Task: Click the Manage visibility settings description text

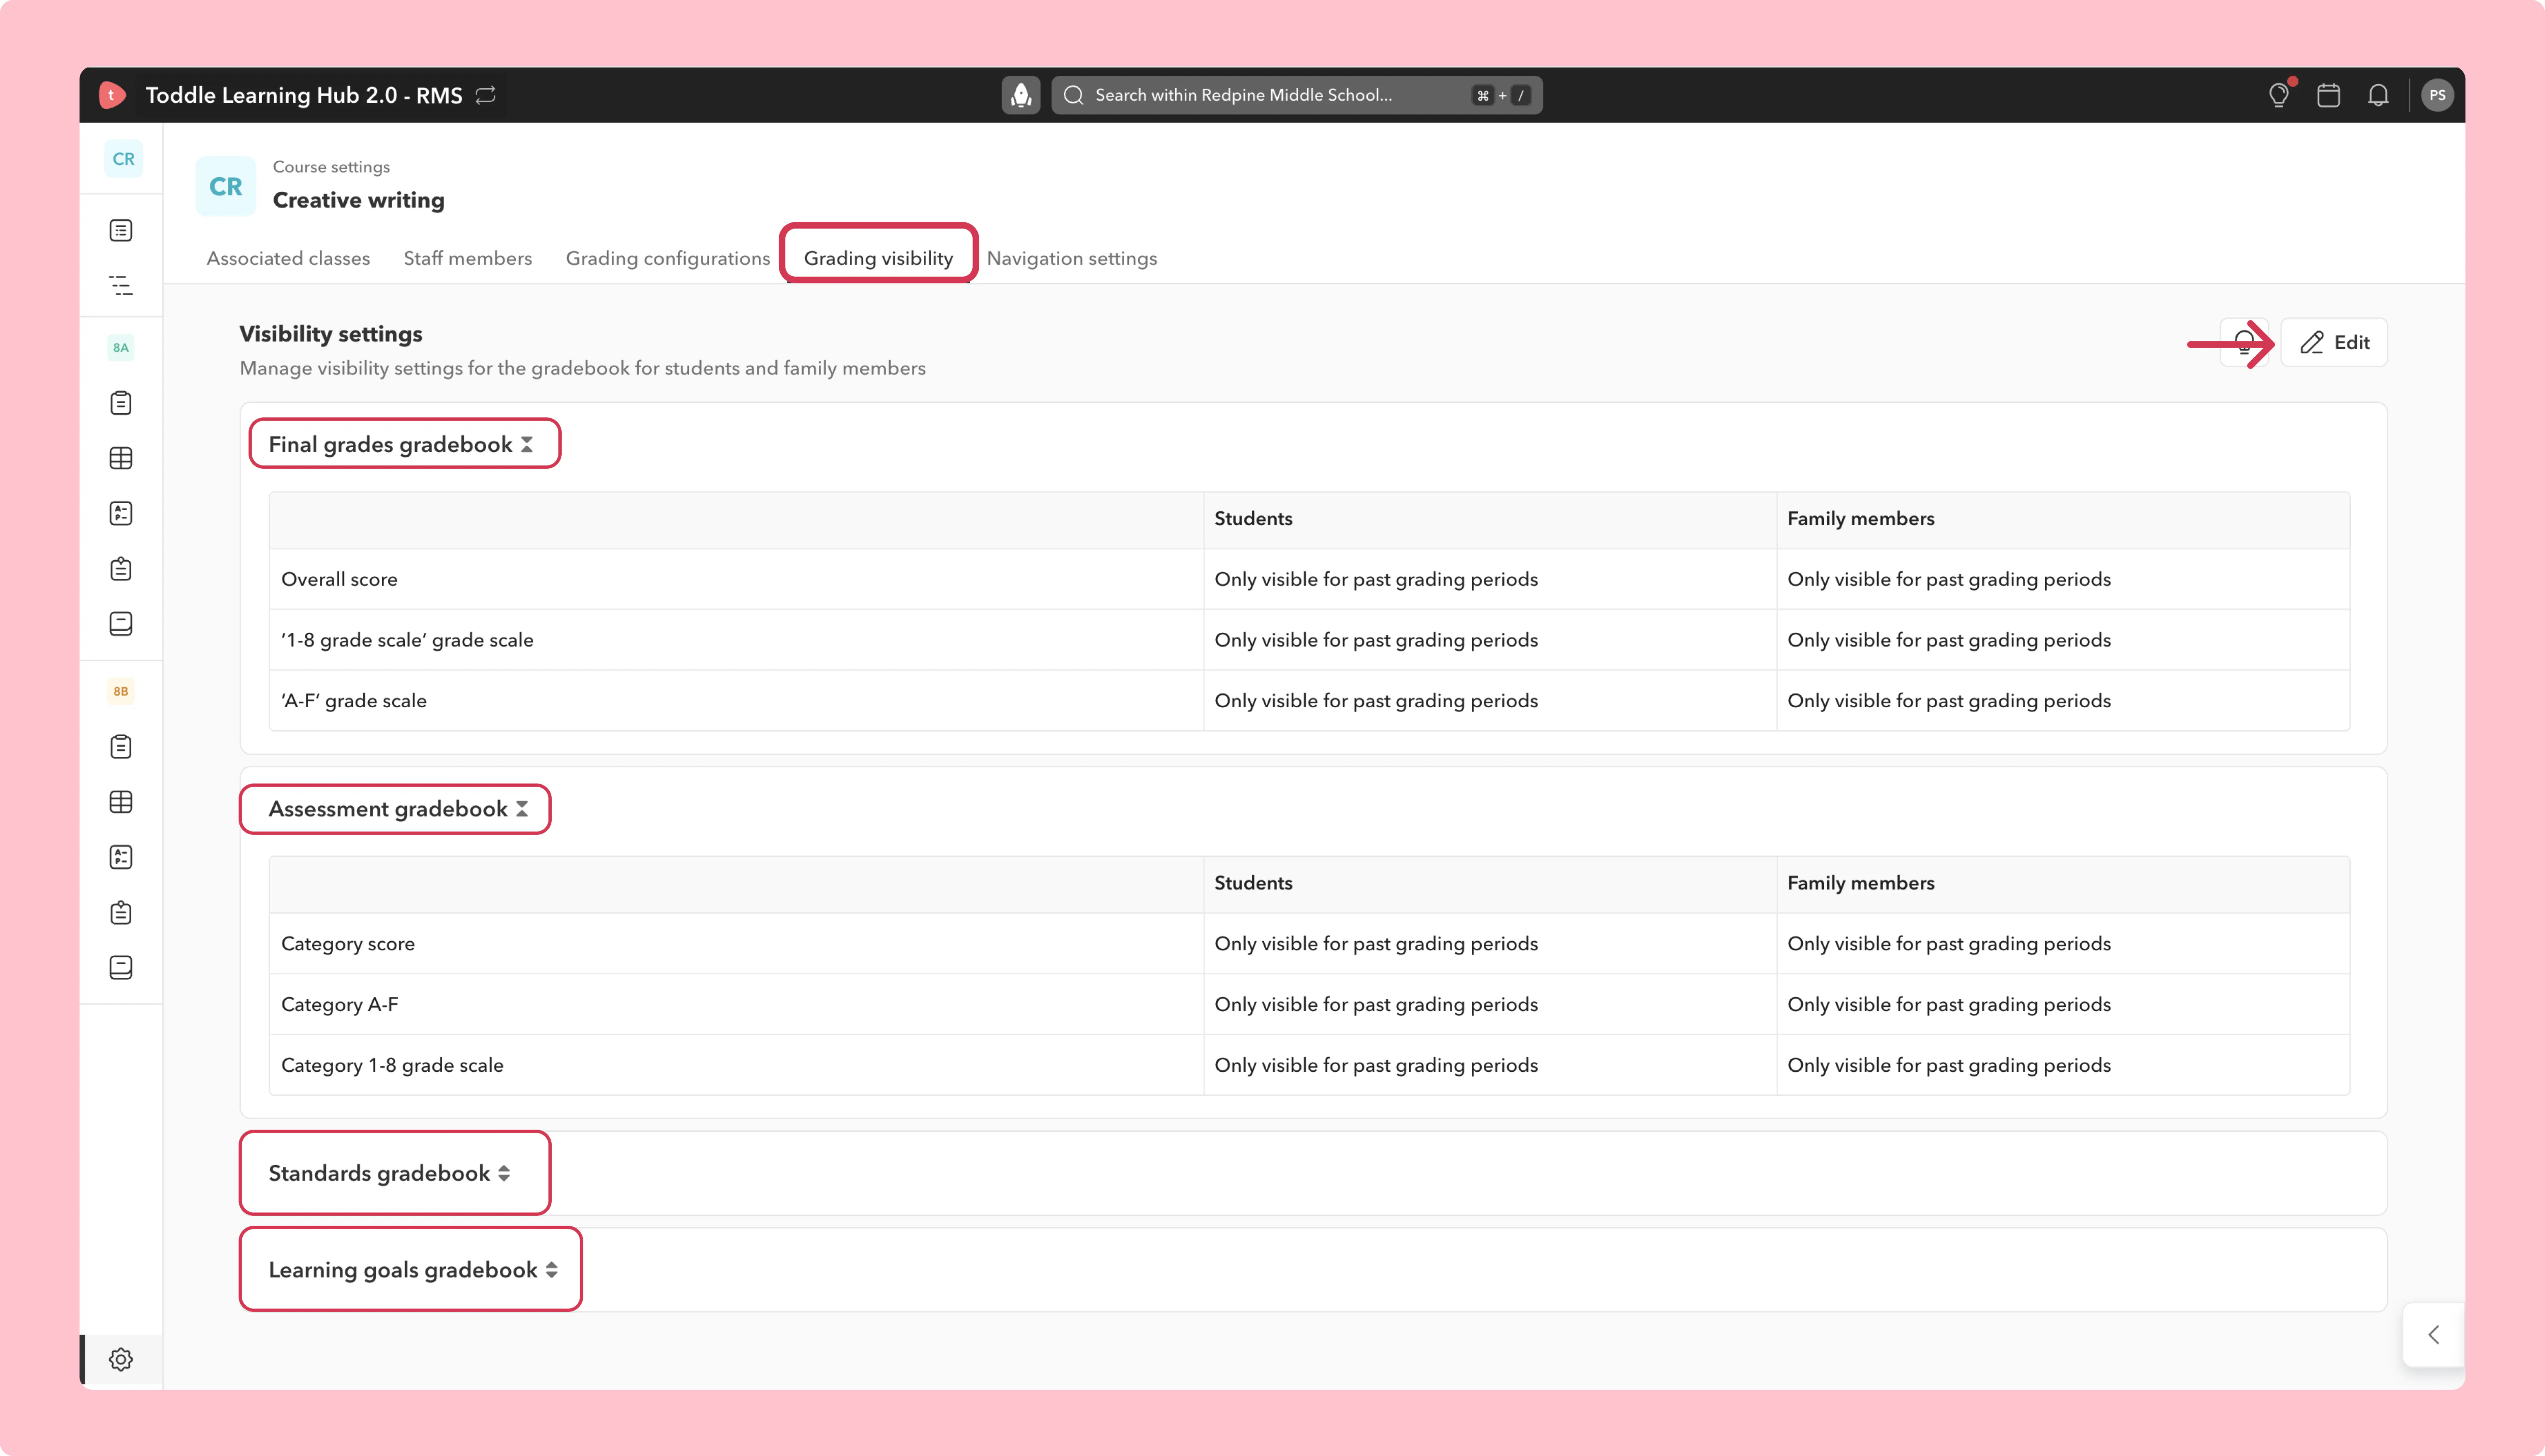Action: click(583, 369)
